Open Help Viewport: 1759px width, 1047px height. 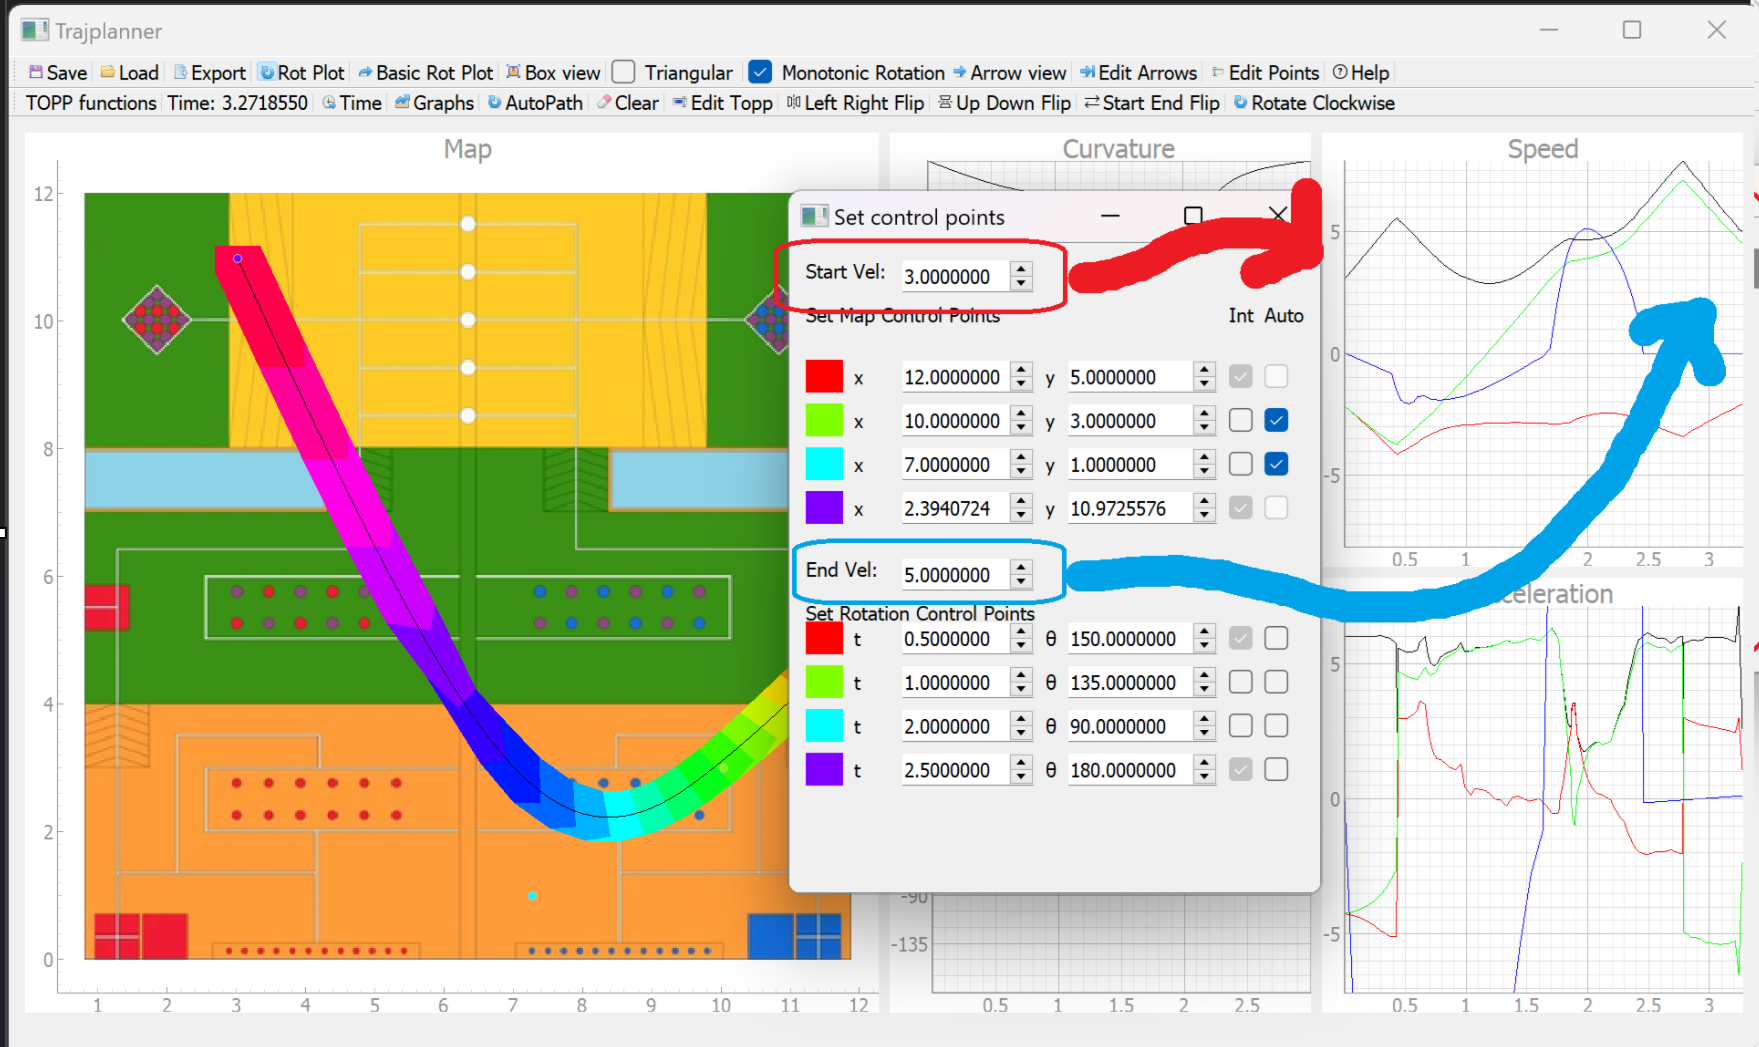coord(1360,72)
